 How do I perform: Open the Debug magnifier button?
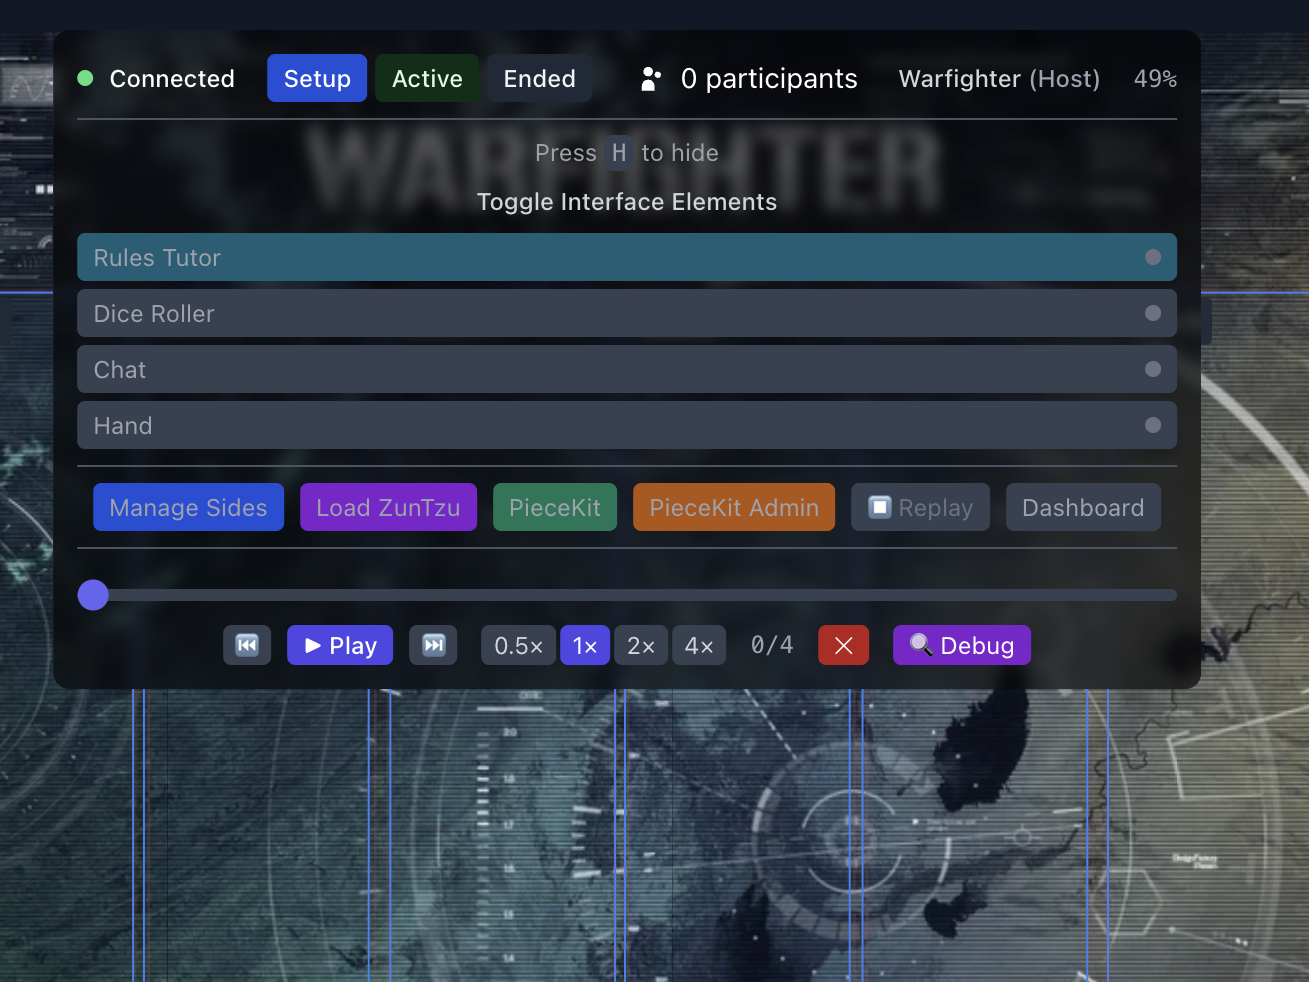961,645
